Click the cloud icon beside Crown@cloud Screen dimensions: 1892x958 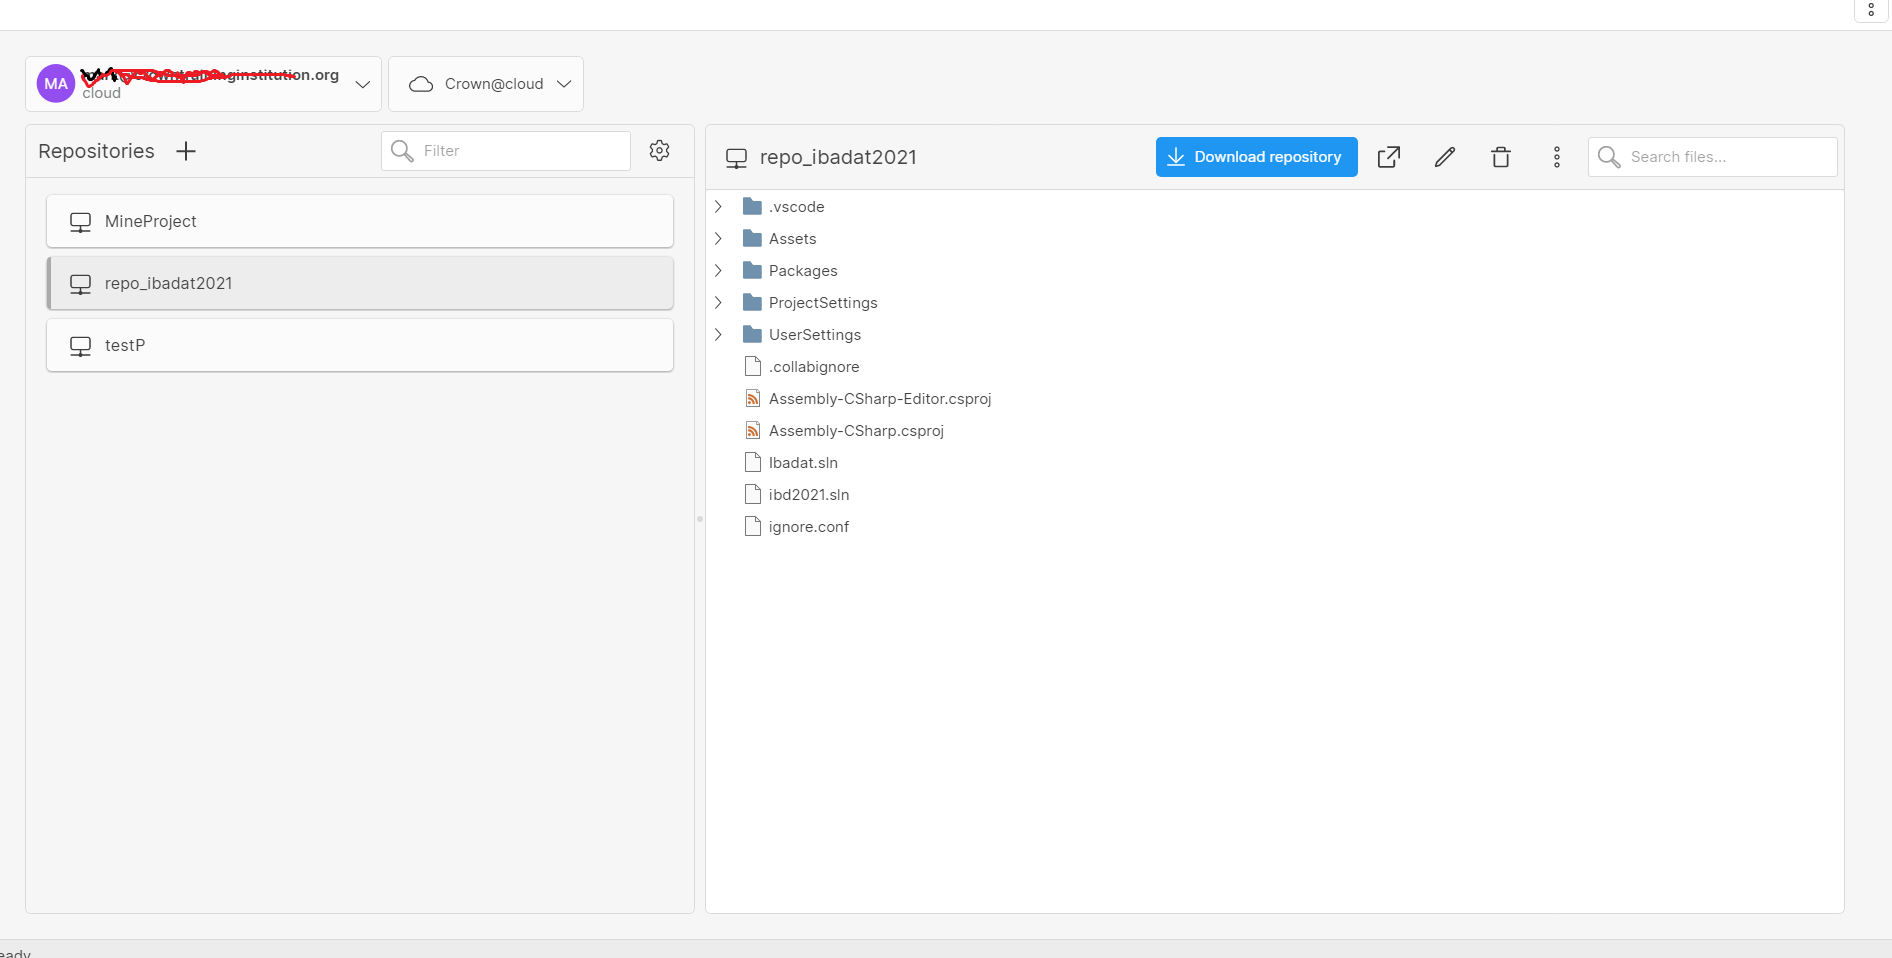coord(421,84)
